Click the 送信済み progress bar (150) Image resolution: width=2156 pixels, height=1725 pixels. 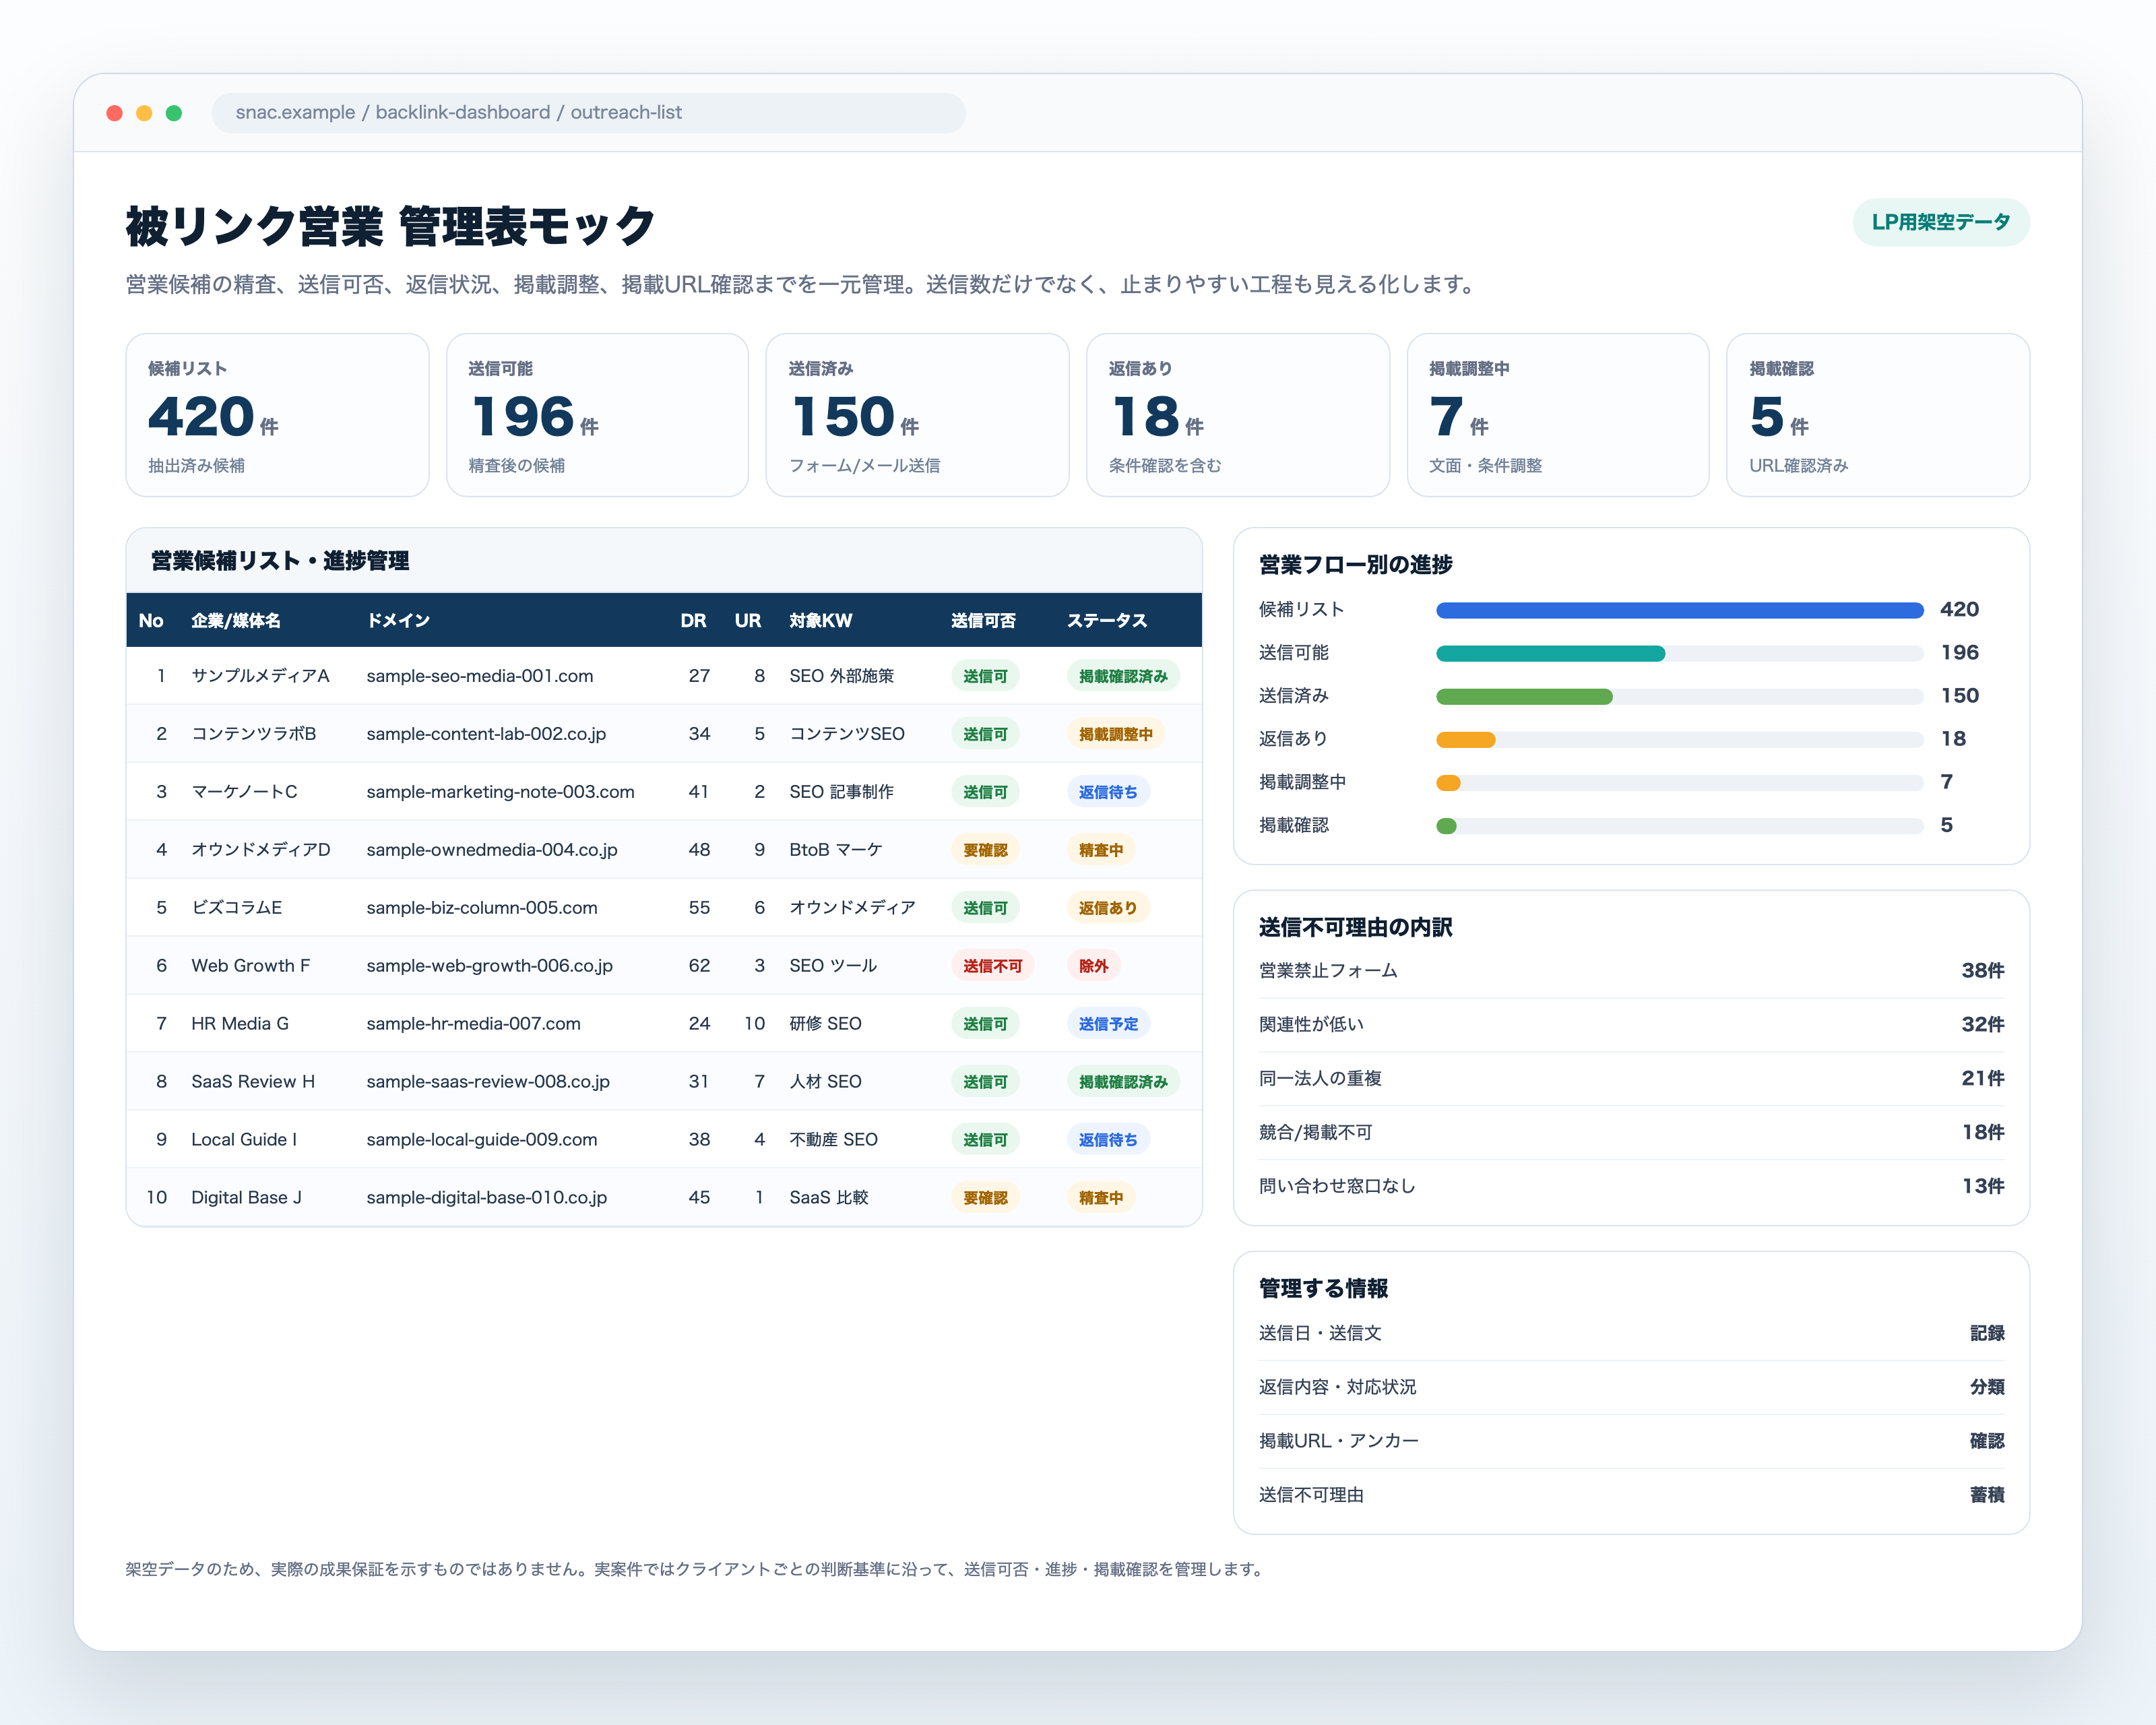tap(1679, 696)
